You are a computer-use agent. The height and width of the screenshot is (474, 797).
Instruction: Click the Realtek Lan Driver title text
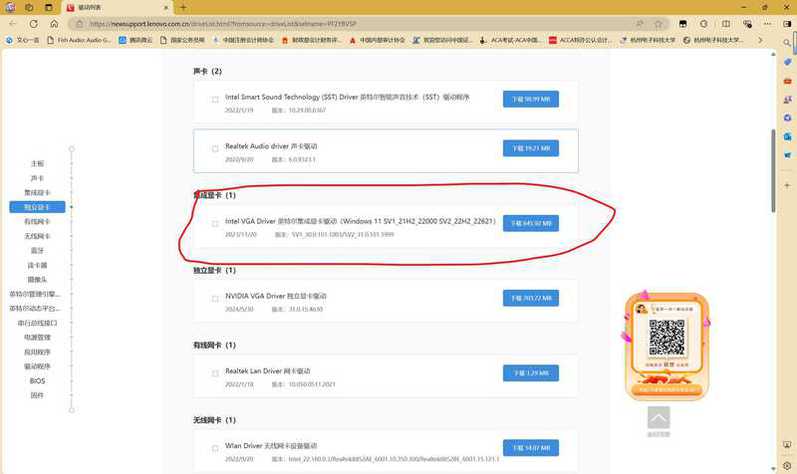[267, 371]
